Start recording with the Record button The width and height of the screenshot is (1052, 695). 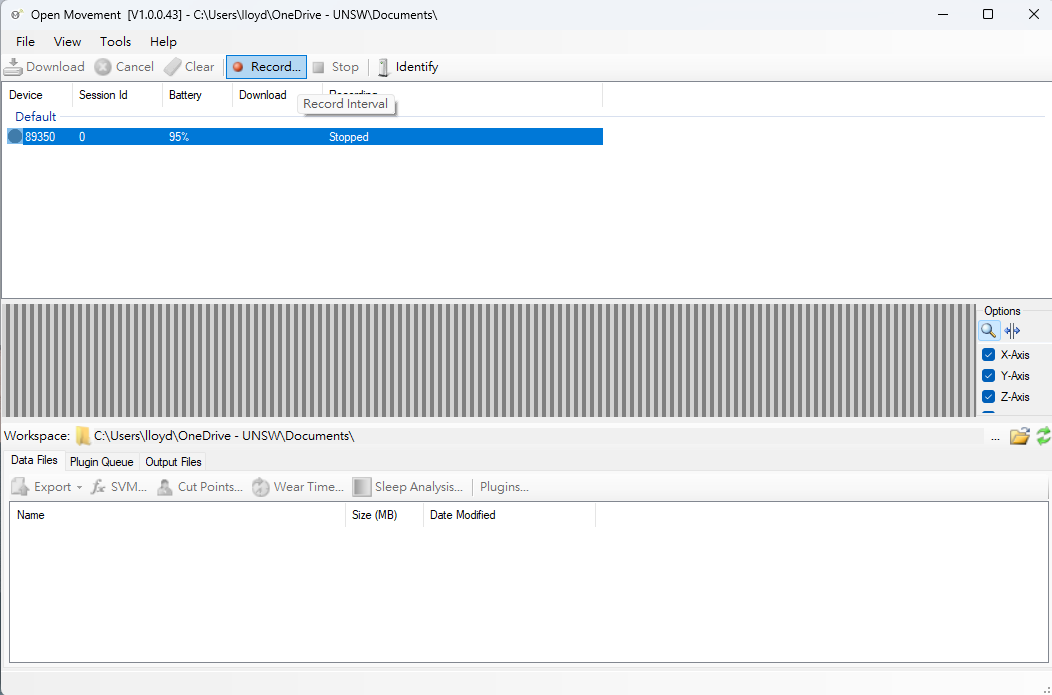point(266,66)
